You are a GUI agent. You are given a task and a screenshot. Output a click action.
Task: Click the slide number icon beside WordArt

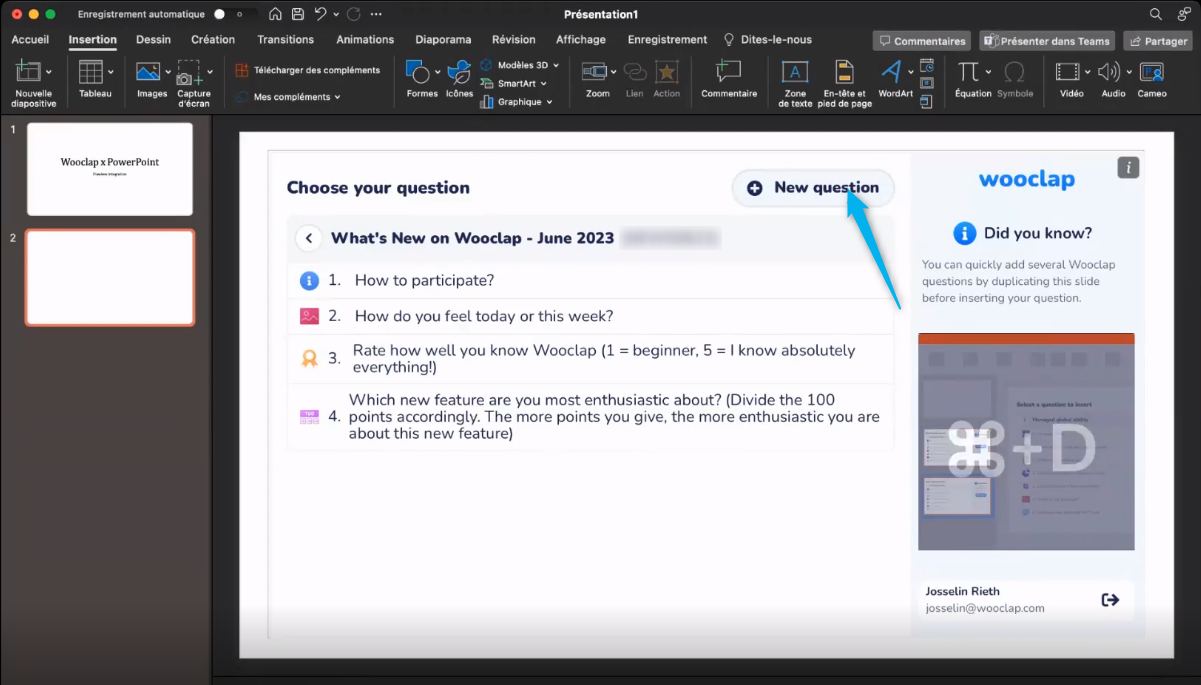tap(926, 83)
